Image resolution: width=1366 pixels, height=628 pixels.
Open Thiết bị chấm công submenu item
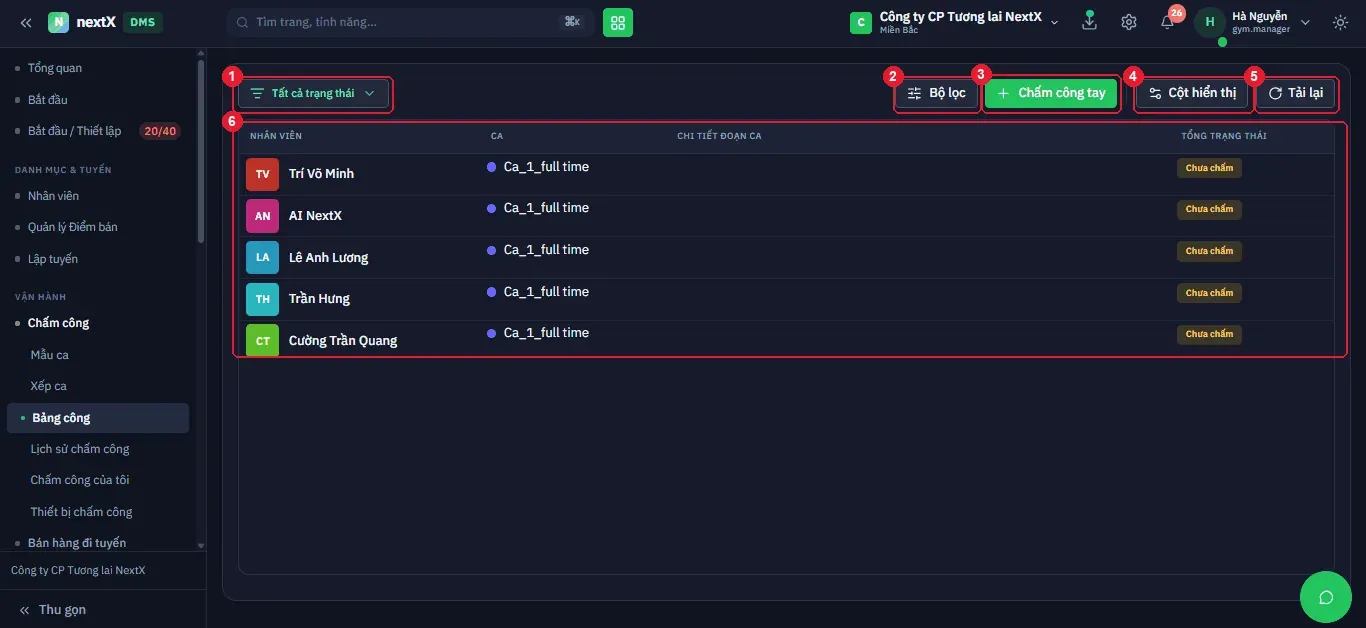(x=81, y=512)
